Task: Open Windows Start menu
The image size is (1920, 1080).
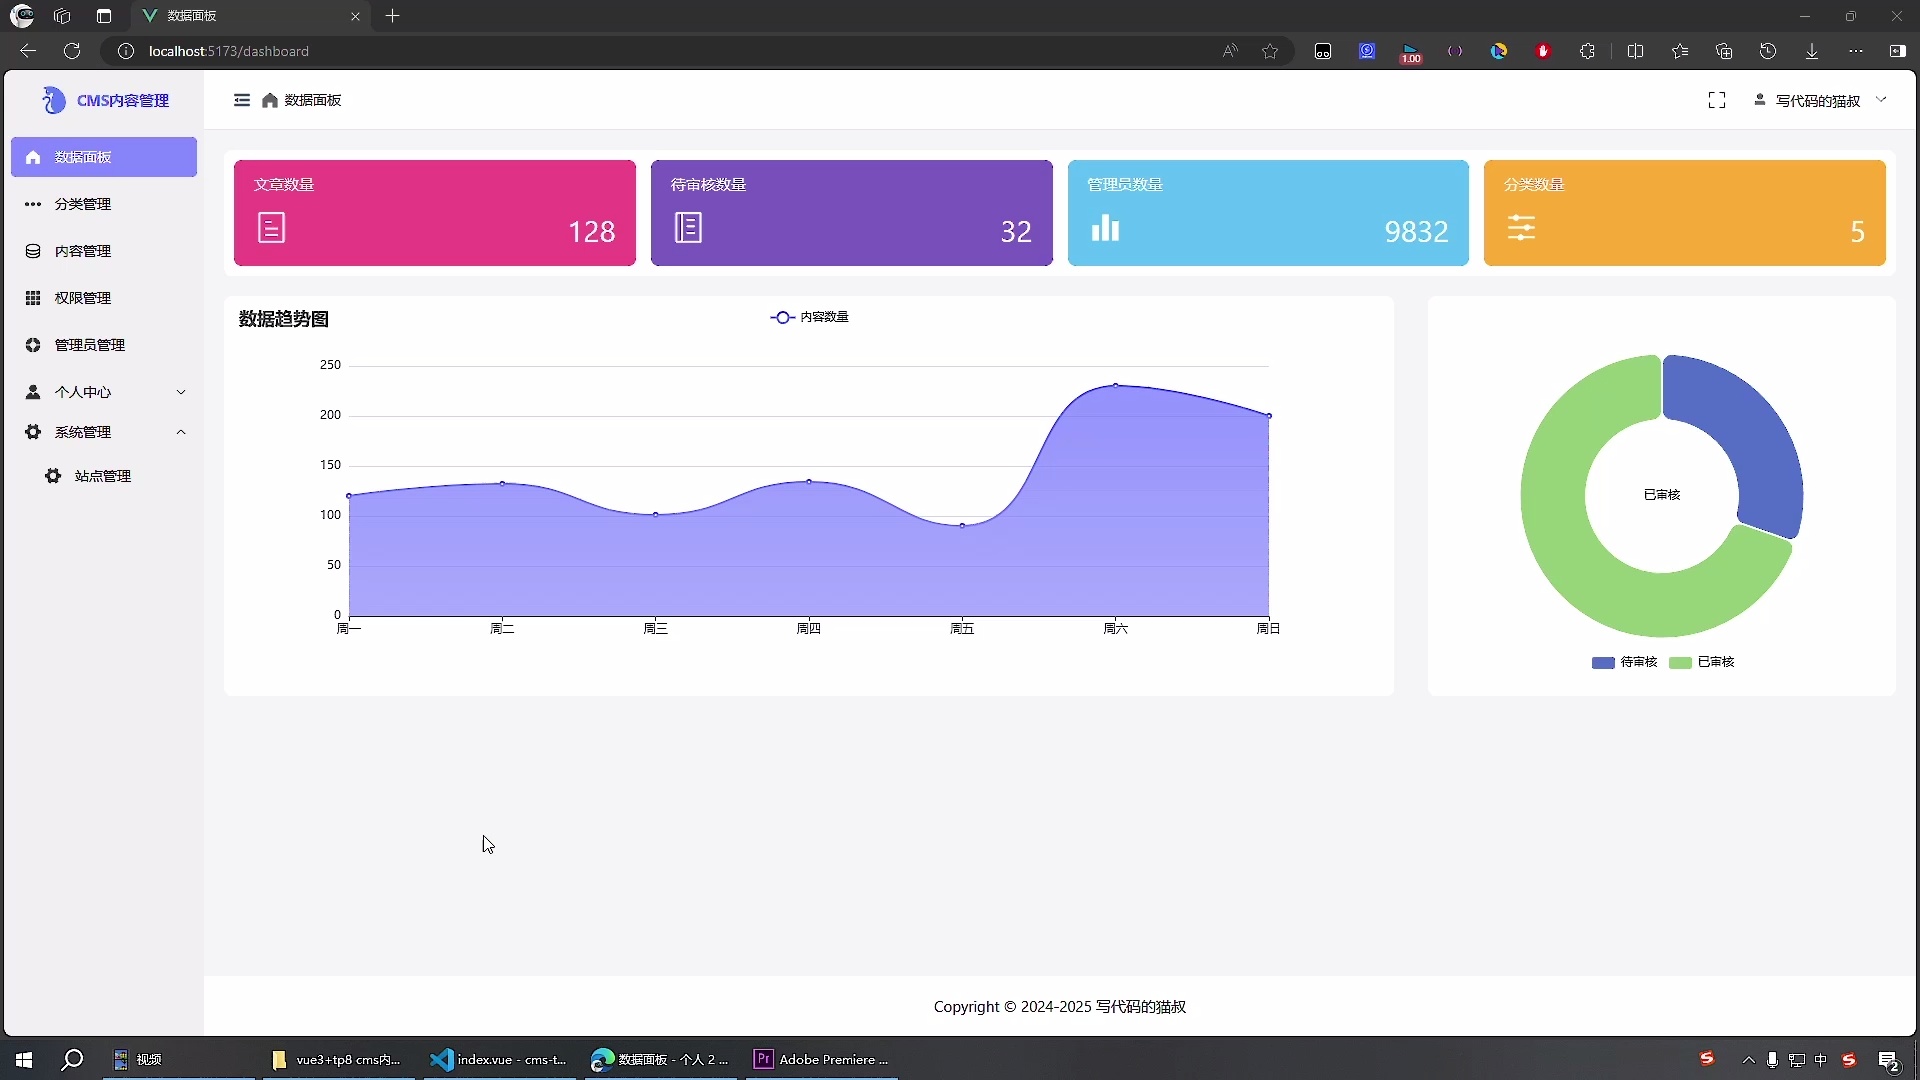Action: pyautogui.click(x=24, y=1059)
